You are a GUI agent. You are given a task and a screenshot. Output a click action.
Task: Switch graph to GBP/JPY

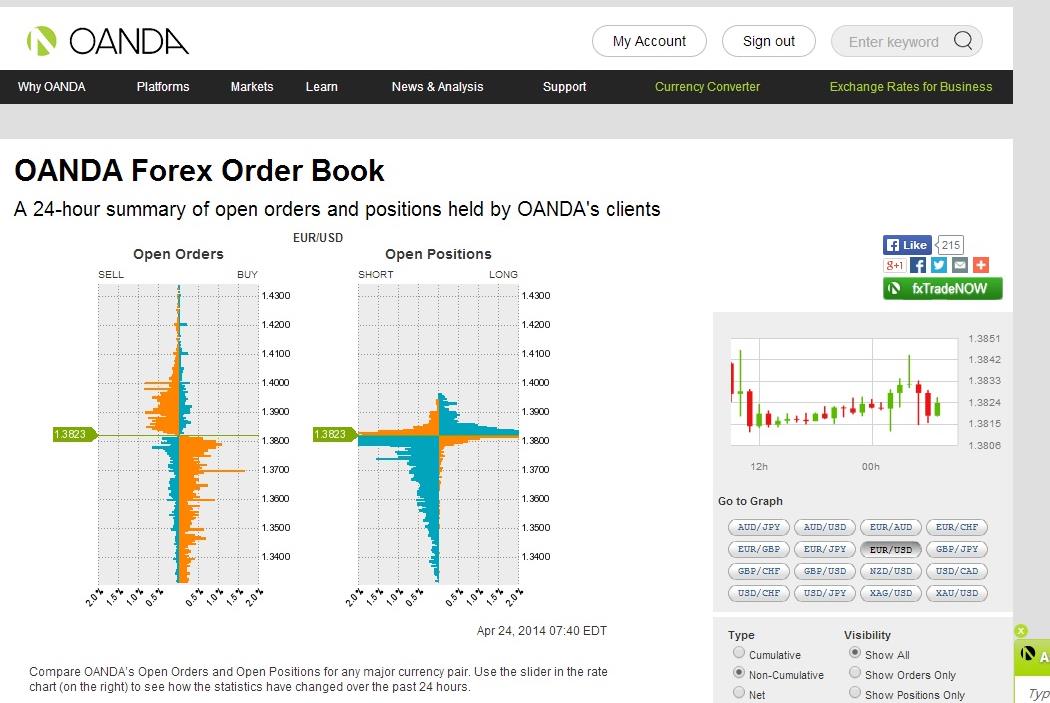[x=957, y=550]
